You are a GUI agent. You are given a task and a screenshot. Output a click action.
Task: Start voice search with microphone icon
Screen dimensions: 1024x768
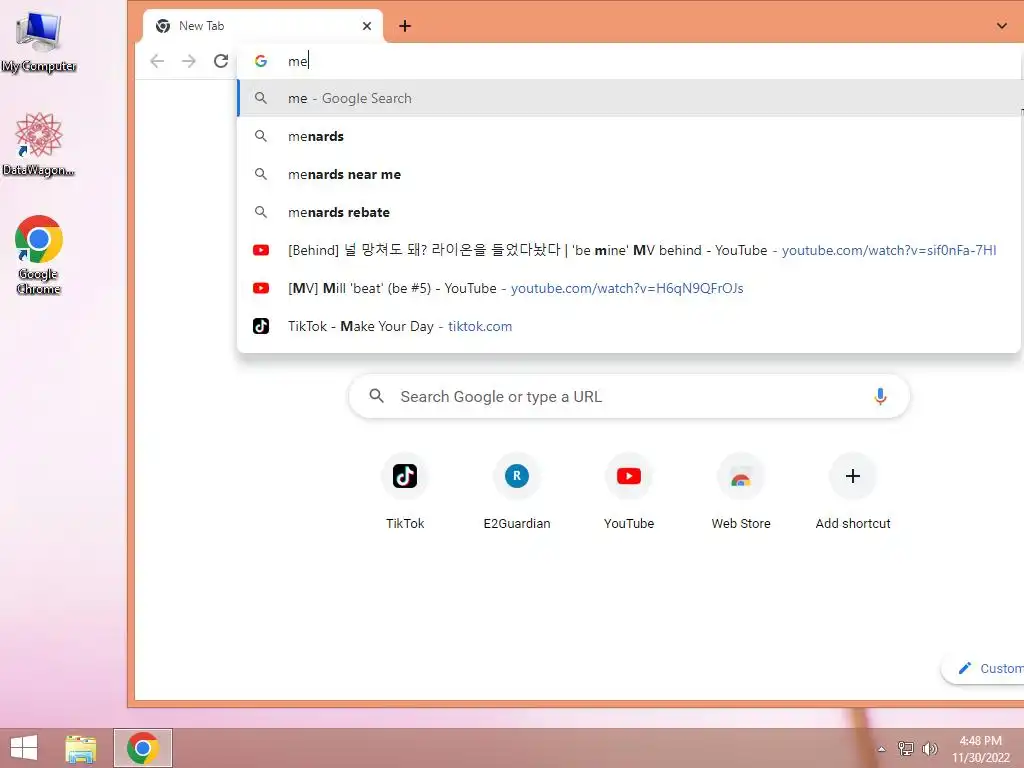[880, 396]
